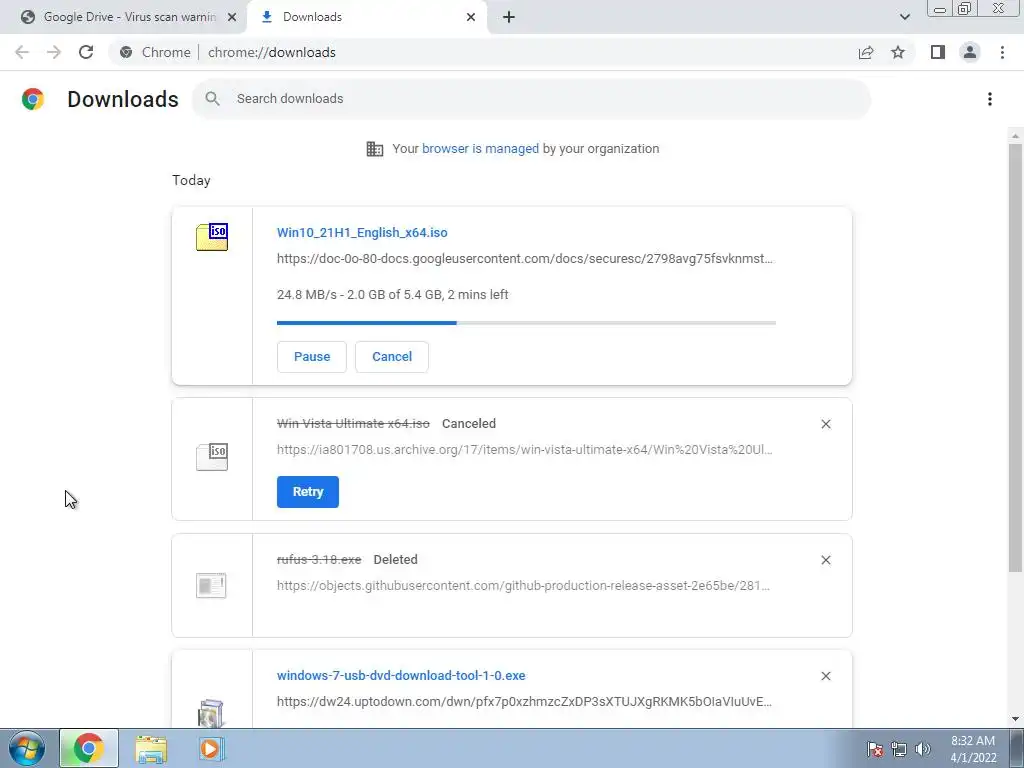Click the download speed and size status line

click(392, 295)
